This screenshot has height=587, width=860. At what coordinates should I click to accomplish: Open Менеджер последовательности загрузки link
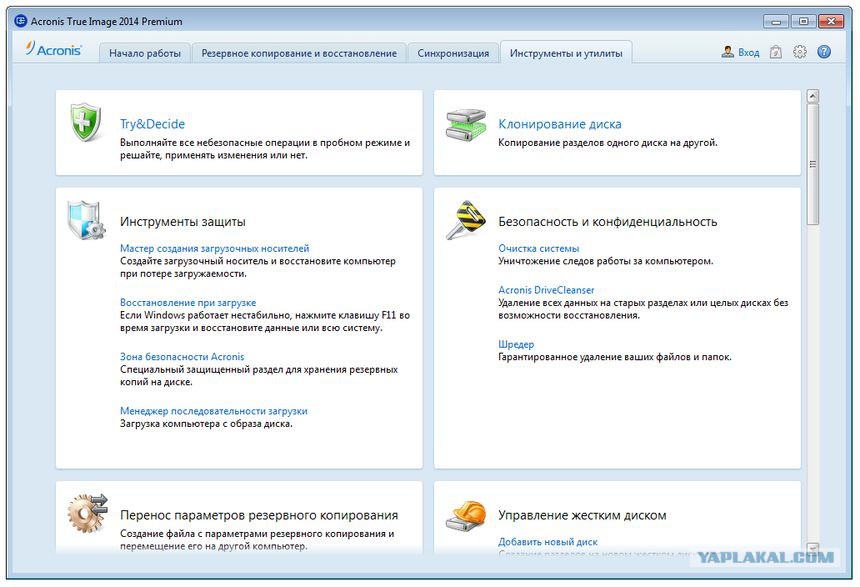(214, 411)
